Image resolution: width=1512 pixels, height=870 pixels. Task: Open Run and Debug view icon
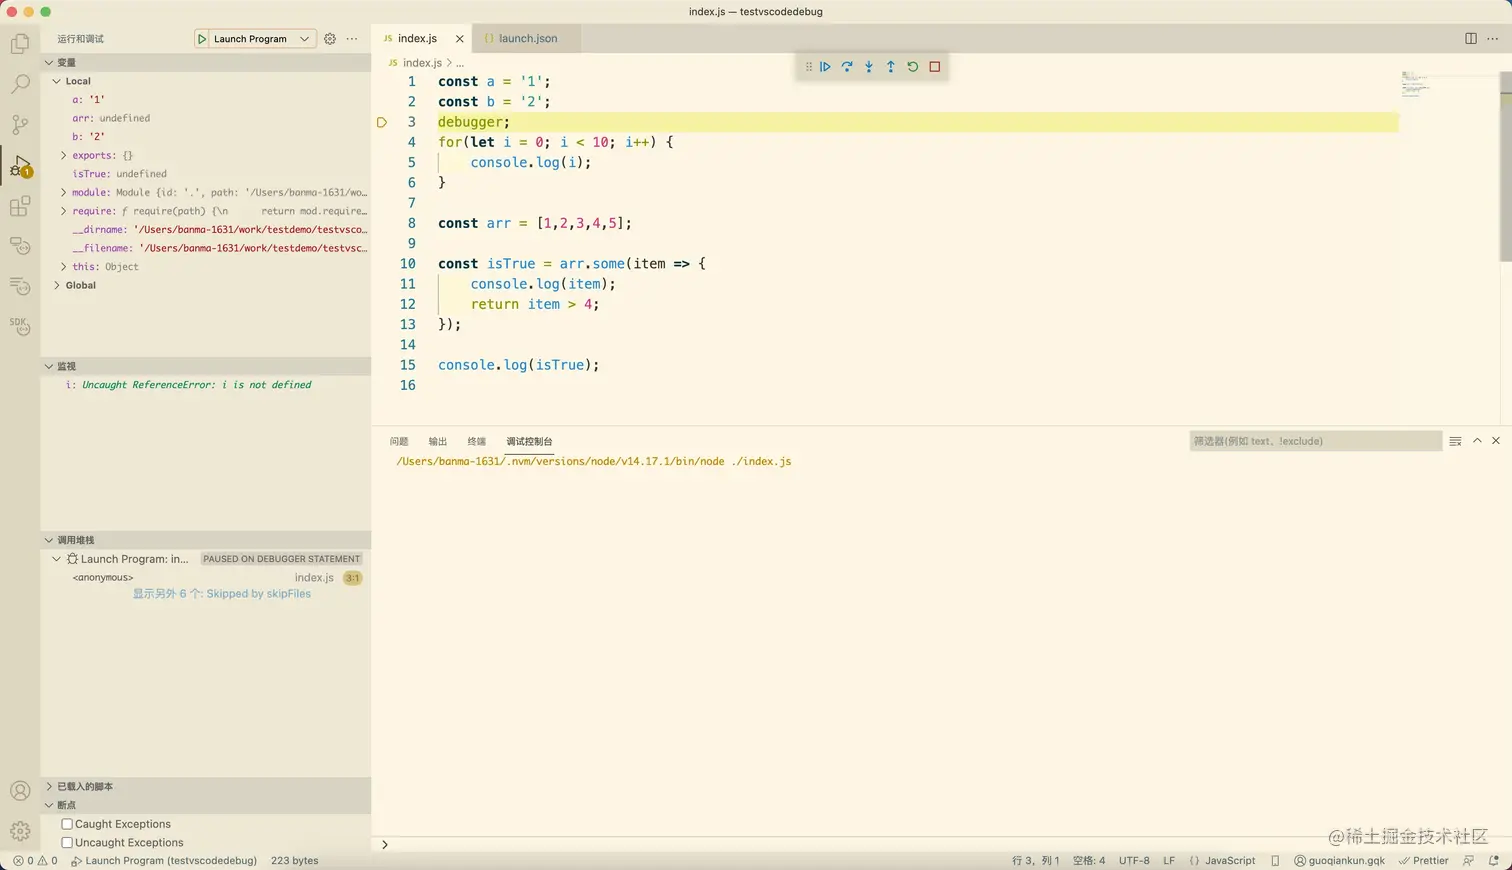pos(20,165)
